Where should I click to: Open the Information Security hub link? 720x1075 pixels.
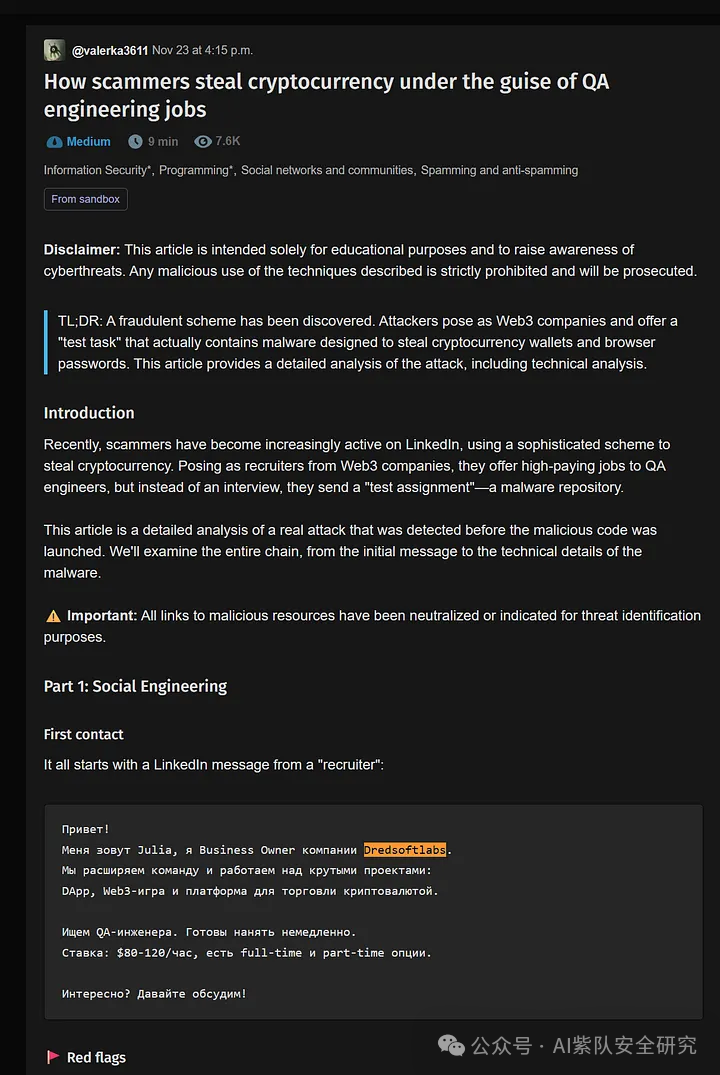pos(97,170)
